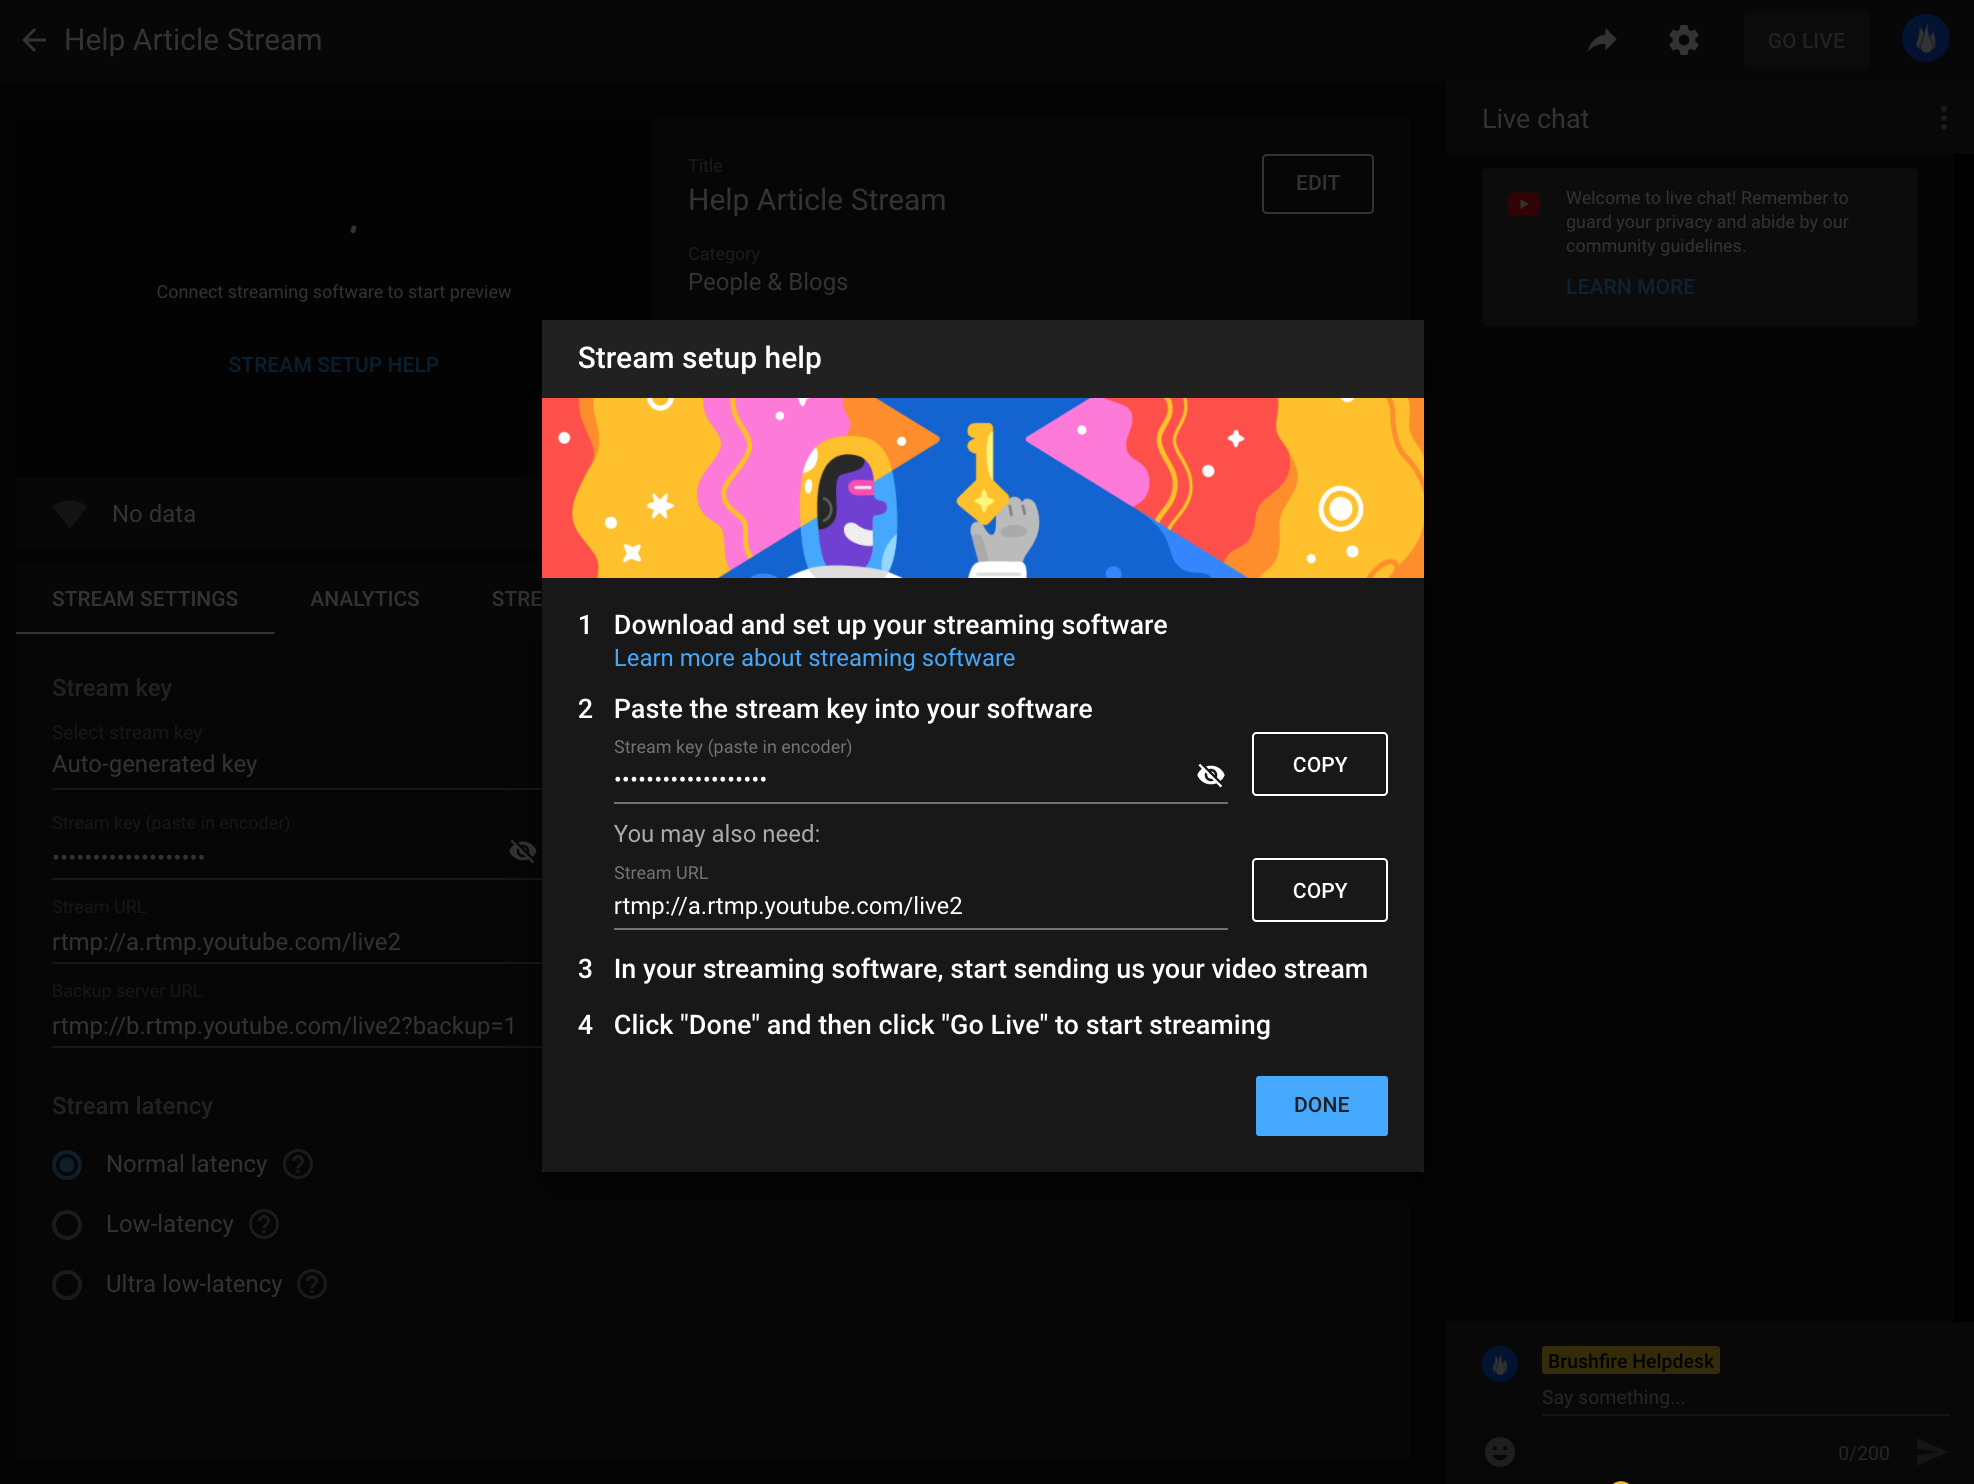This screenshot has height=1484, width=1974.
Task: Click the YouTube logo in chat welcome
Action: [1523, 204]
